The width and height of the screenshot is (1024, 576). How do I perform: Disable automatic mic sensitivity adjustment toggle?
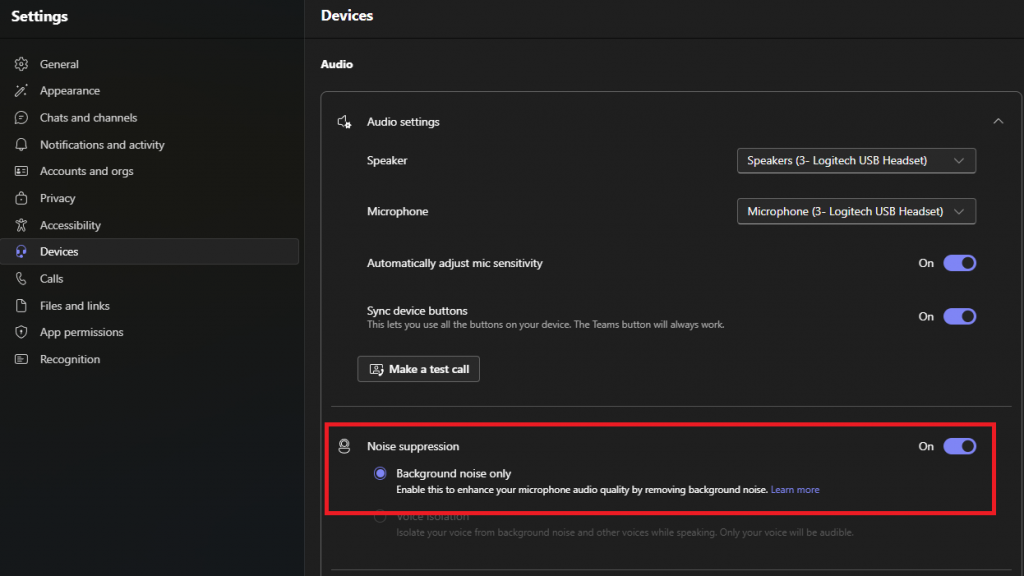(x=959, y=263)
